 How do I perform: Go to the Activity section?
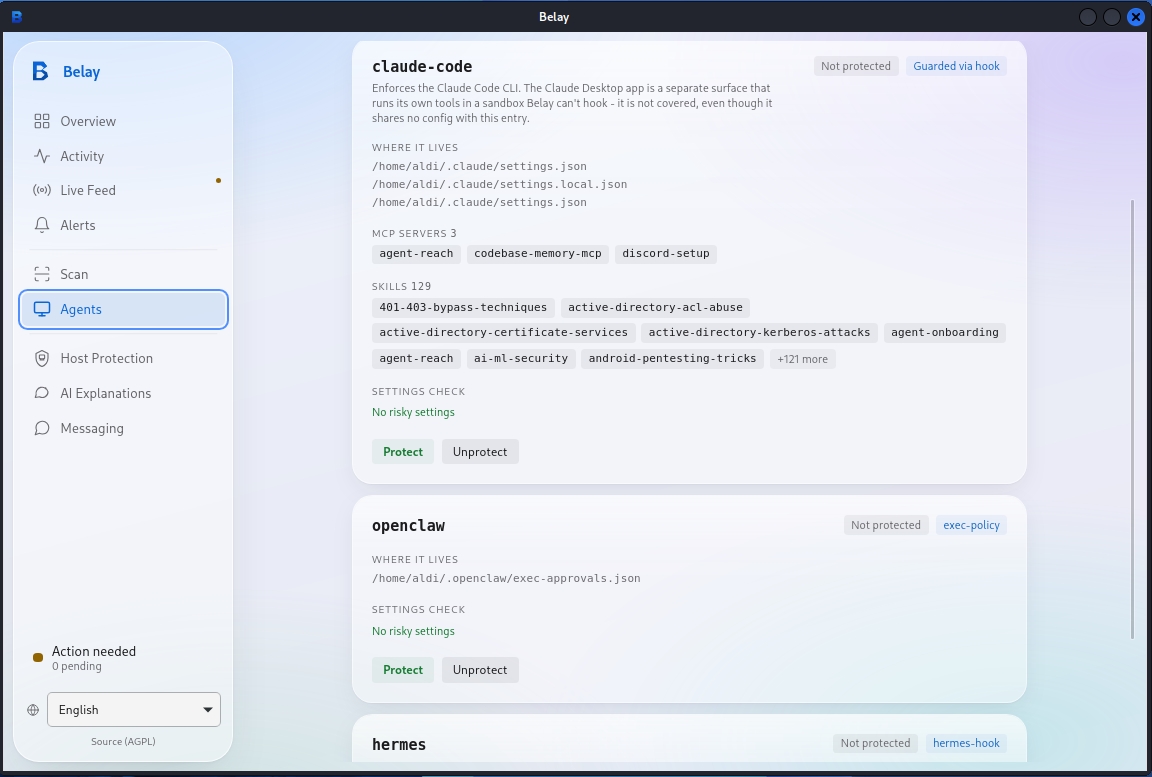(123, 156)
